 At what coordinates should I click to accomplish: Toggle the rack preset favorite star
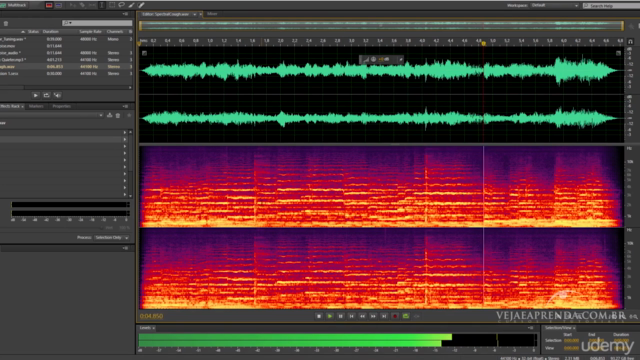pos(129,116)
